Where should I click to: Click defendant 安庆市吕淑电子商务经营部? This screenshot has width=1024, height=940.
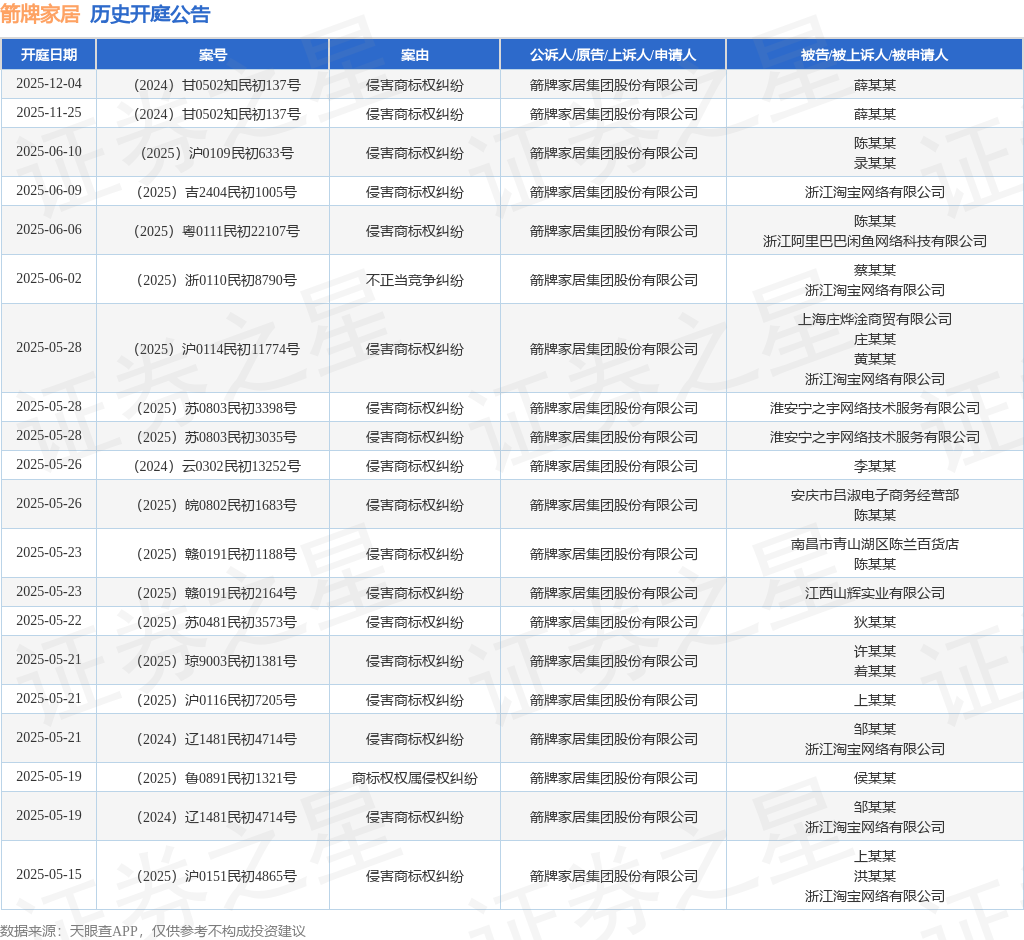tap(874, 495)
